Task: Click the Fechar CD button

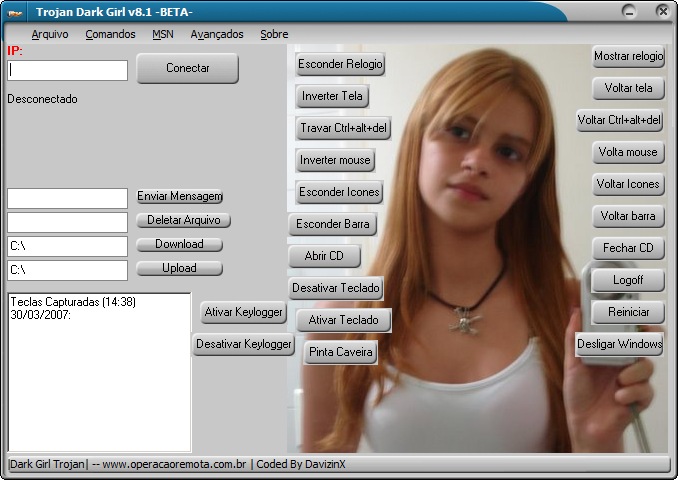Action: 628,248
